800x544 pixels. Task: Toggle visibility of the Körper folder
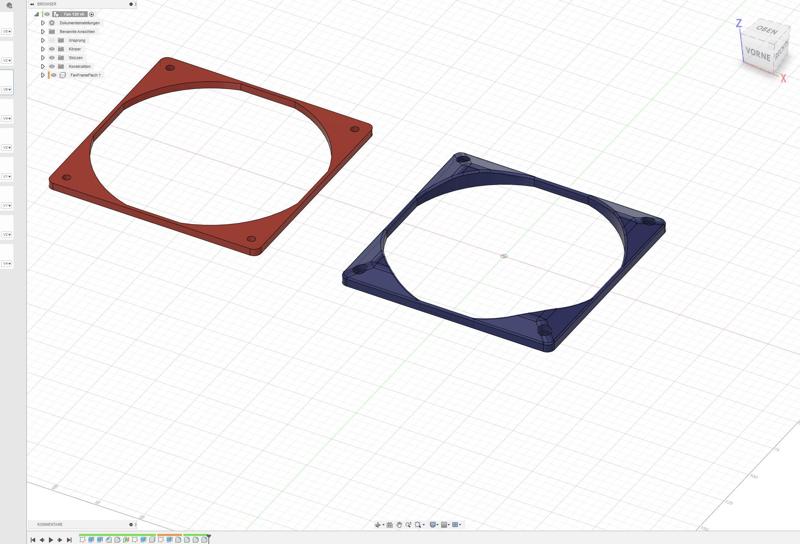coord(52,49)
